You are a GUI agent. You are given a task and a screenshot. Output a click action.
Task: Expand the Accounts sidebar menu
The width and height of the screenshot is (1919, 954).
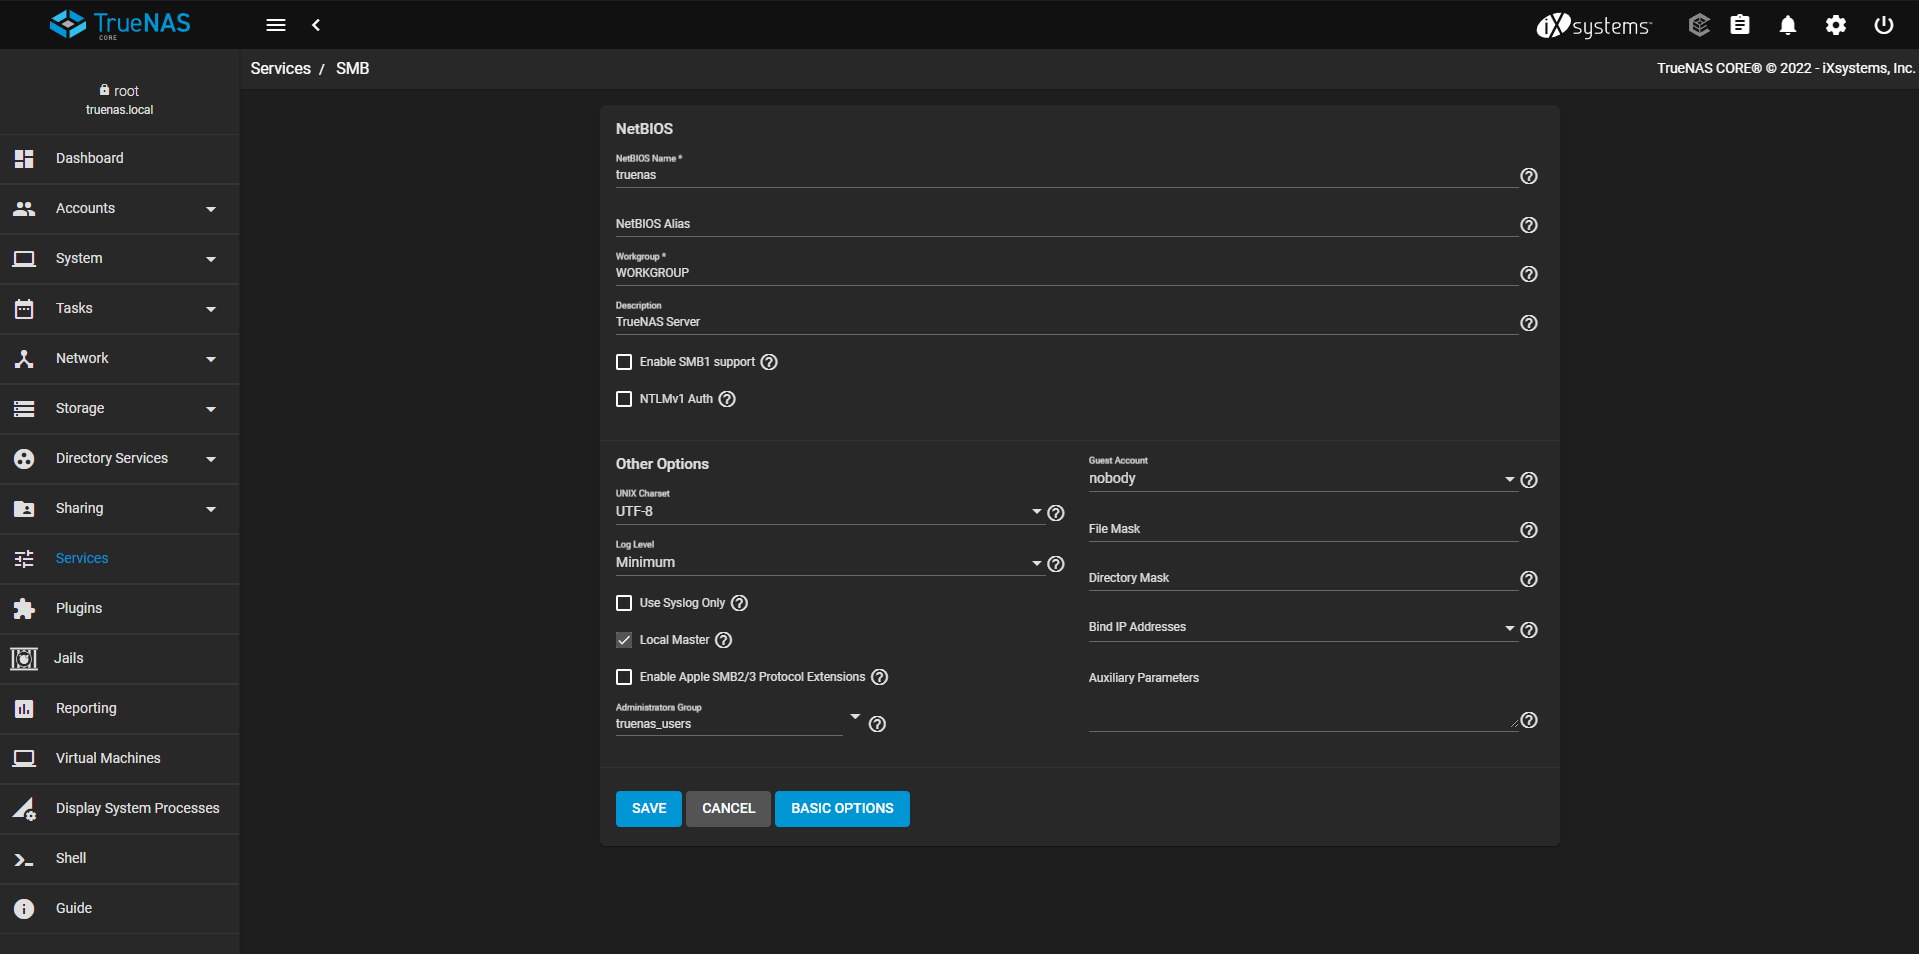(120, 209)
